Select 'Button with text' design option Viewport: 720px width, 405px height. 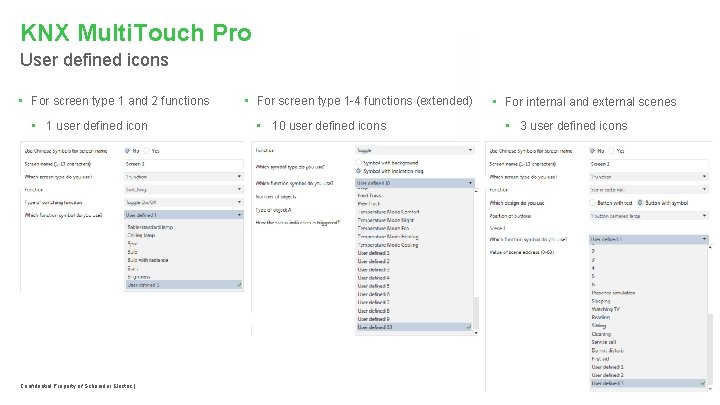pyautogui.click(x=592, y=202)
